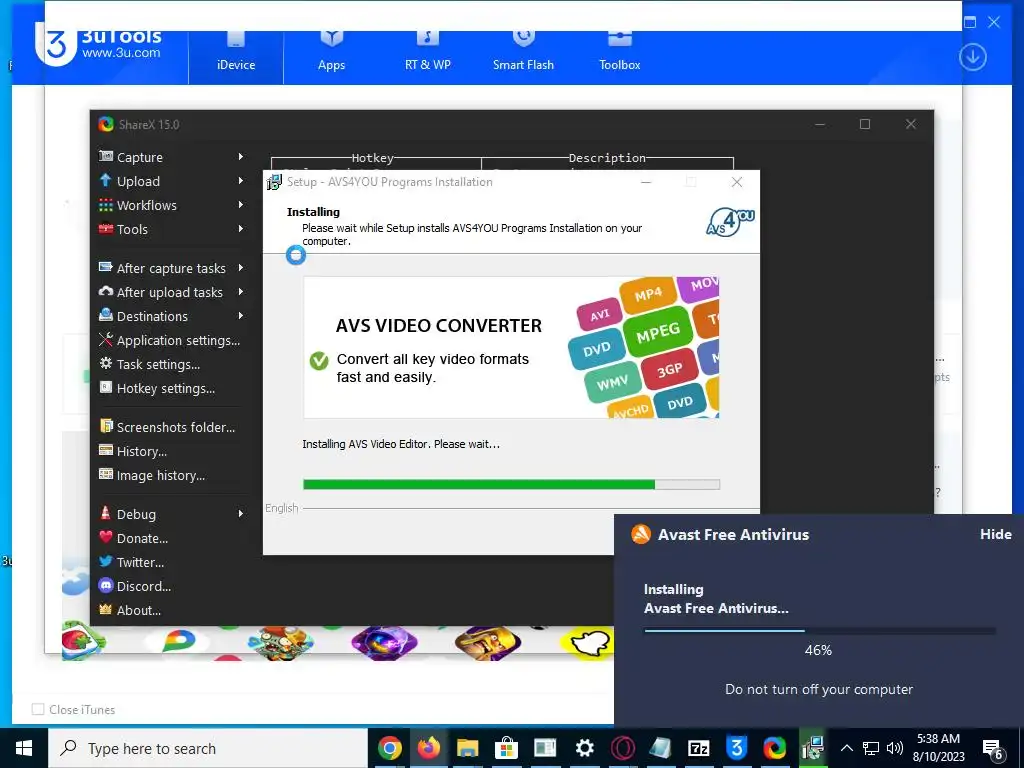Open Firefox from the taskbar
Image resolution: width=1024 pixels, height=768 pixels.
point(428,748)
